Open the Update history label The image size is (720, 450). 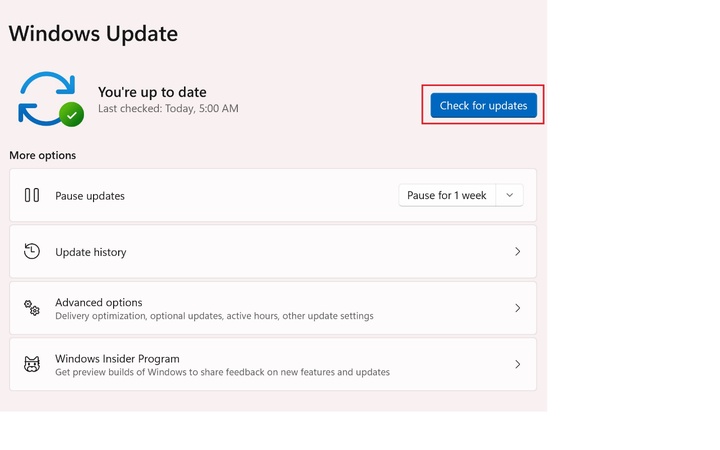[91, 252]
